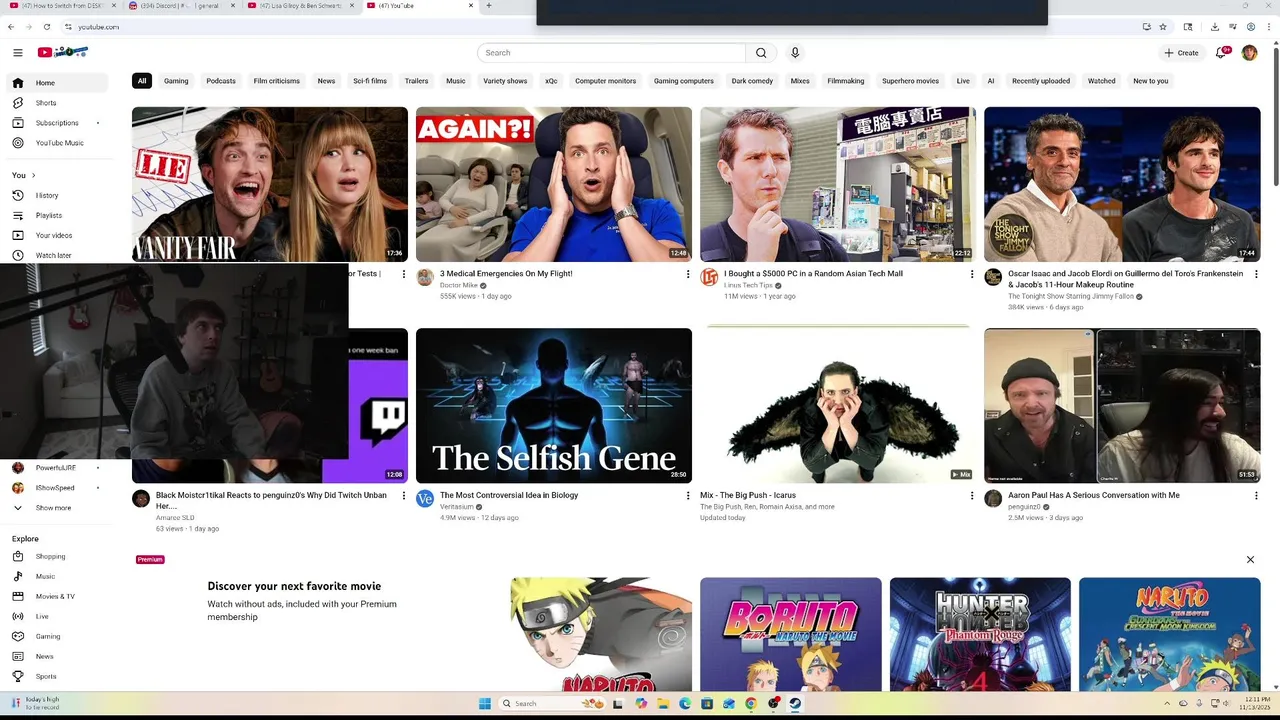Open Chrome downloads icon
Viewport: 1280px width, 720px height.
[1214, 27]
